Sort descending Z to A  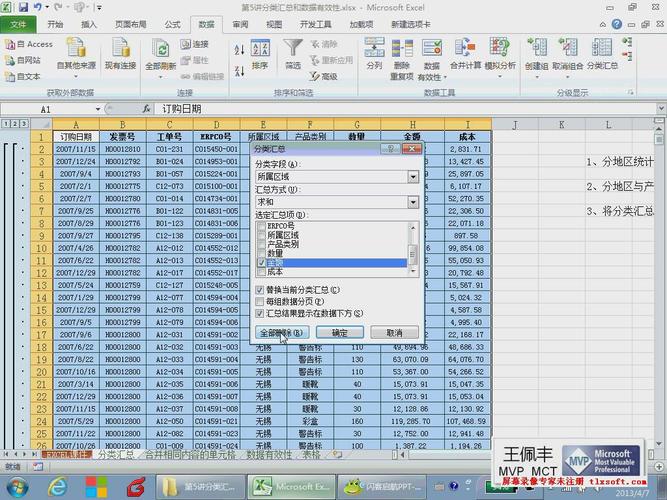click(x=239, y=71)
